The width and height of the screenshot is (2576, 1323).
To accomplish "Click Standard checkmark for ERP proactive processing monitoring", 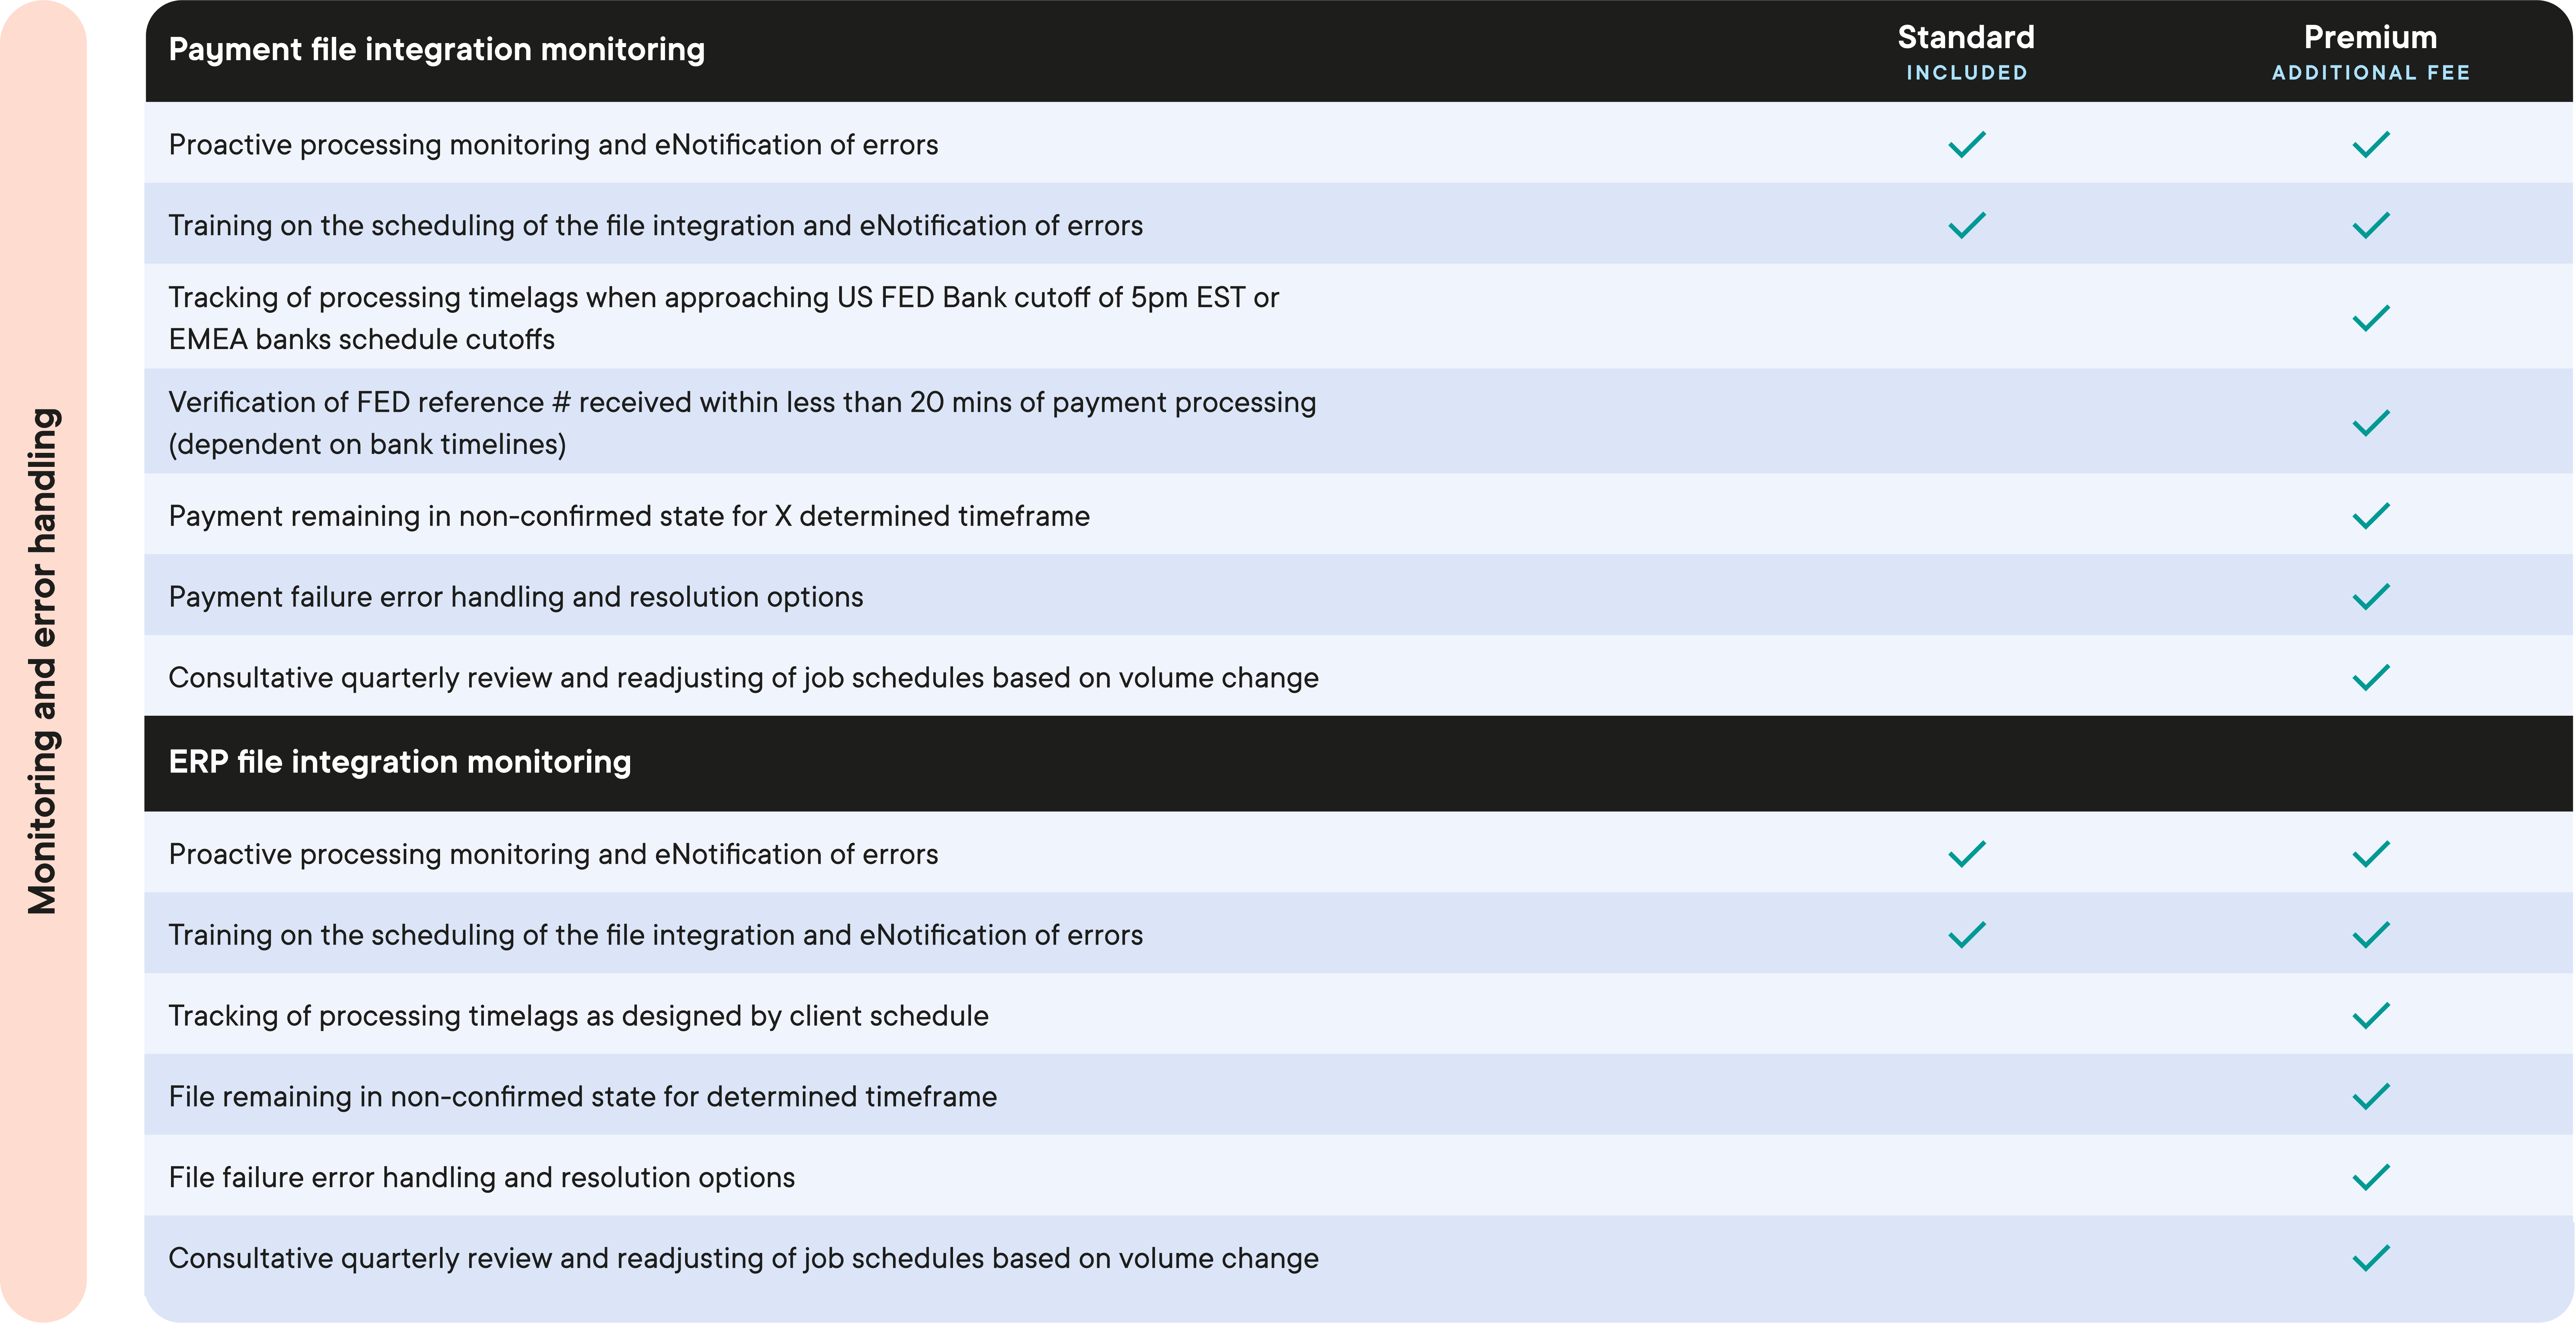I will (1966, 854).
